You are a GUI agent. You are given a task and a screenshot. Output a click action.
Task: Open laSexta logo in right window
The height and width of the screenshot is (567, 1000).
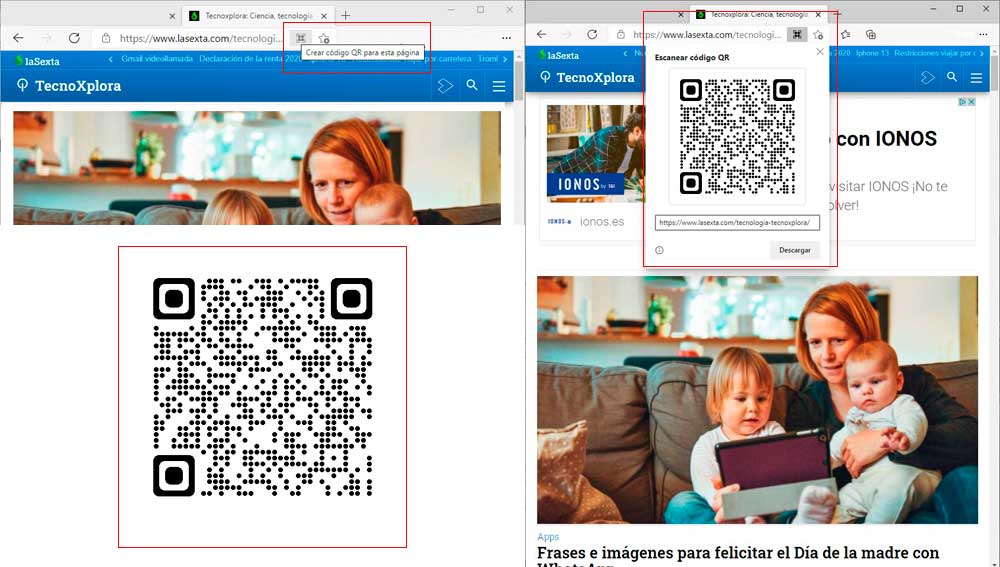(x=559, y=55)
